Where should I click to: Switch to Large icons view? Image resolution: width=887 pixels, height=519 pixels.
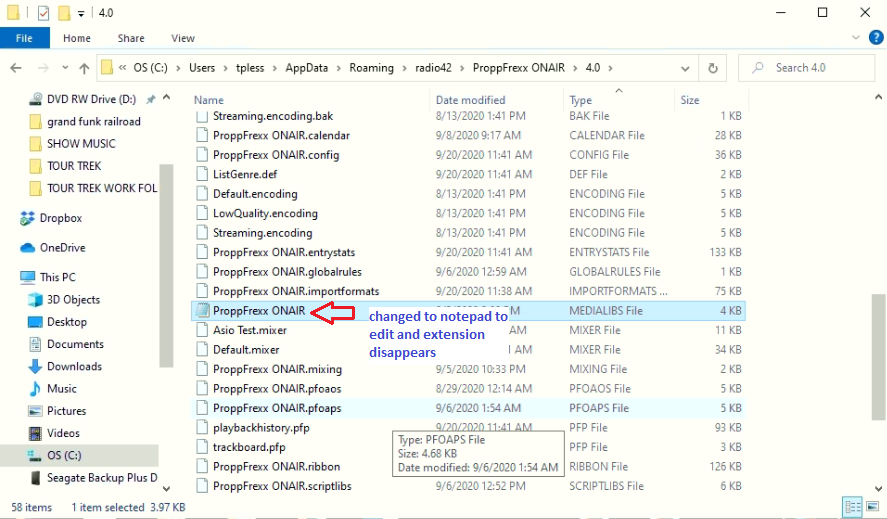pos(873,507)
